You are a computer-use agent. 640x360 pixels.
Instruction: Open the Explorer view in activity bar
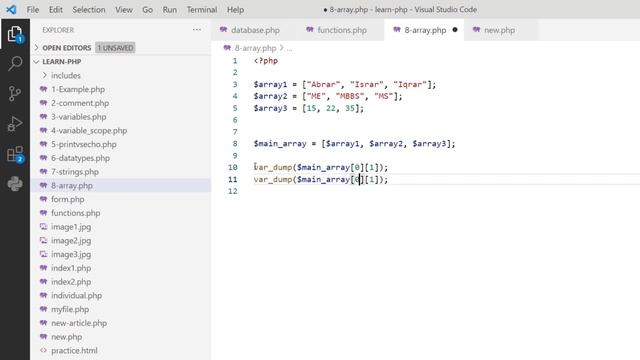(15, 34)
